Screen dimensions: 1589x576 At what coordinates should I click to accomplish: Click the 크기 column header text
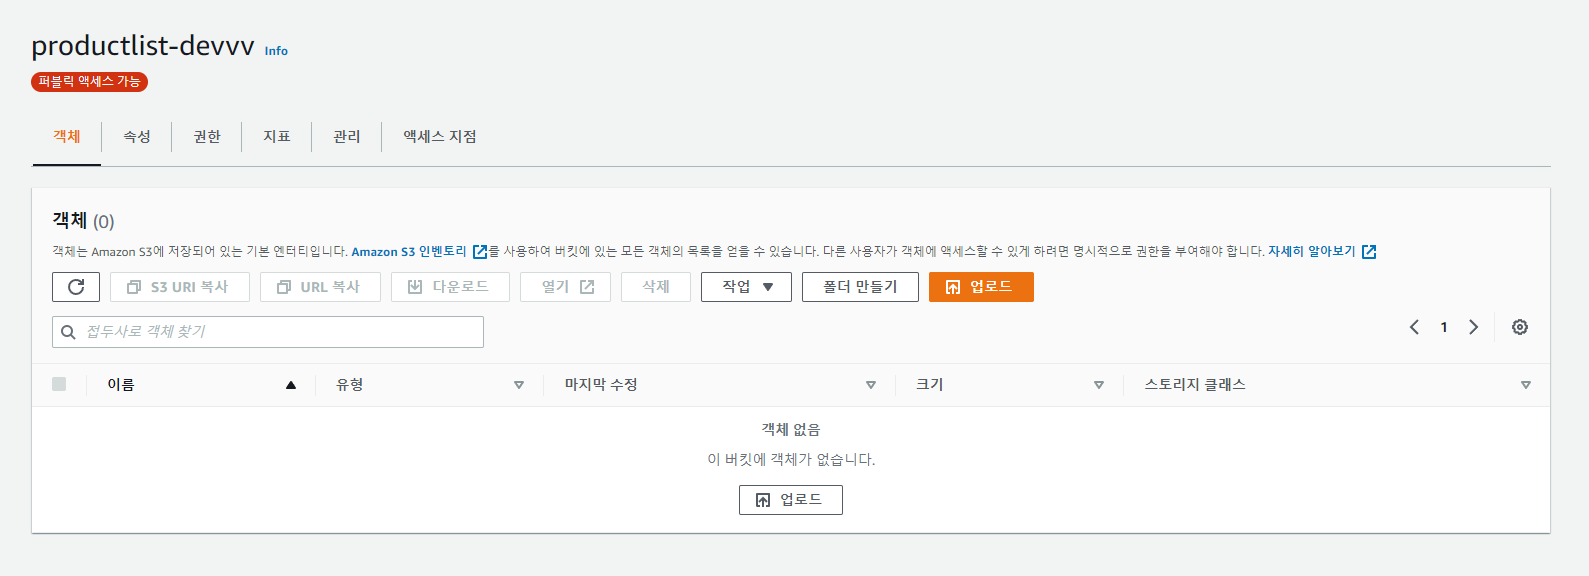click(930, 385)
